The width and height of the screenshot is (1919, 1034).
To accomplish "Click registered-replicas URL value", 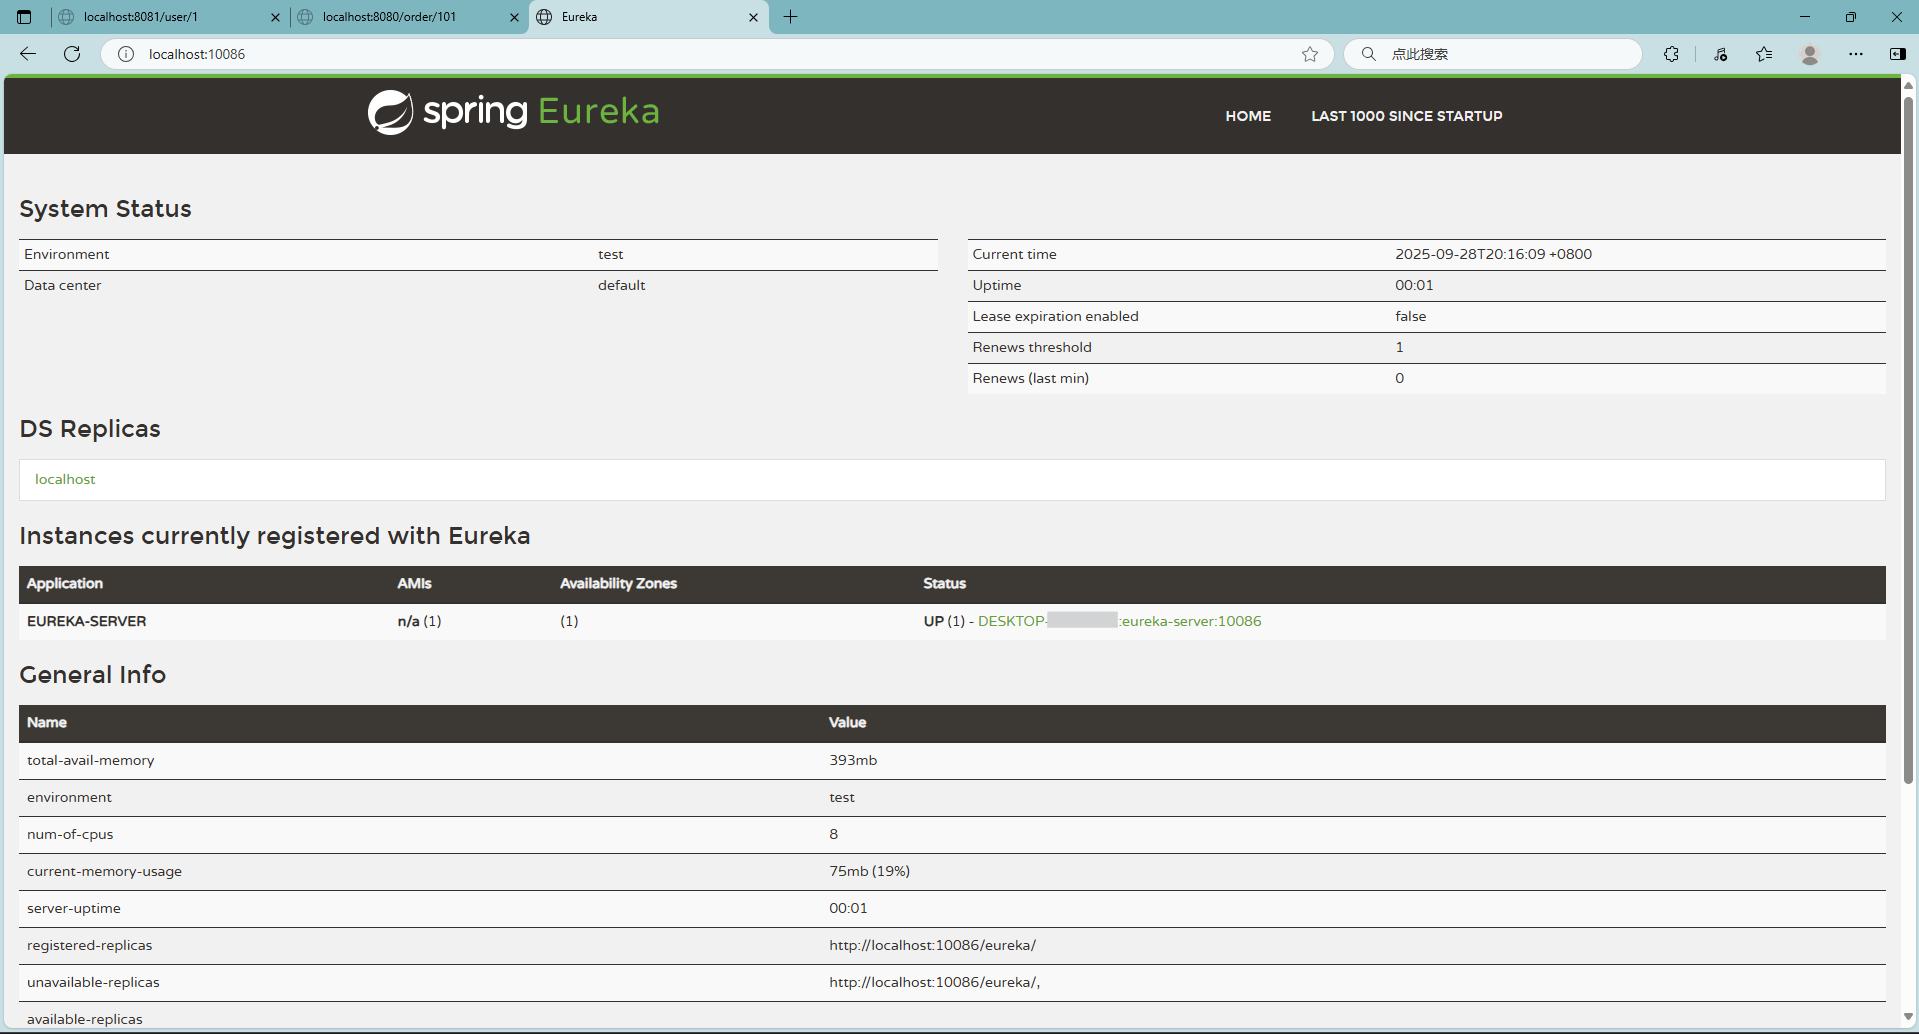I will (932, 945).
